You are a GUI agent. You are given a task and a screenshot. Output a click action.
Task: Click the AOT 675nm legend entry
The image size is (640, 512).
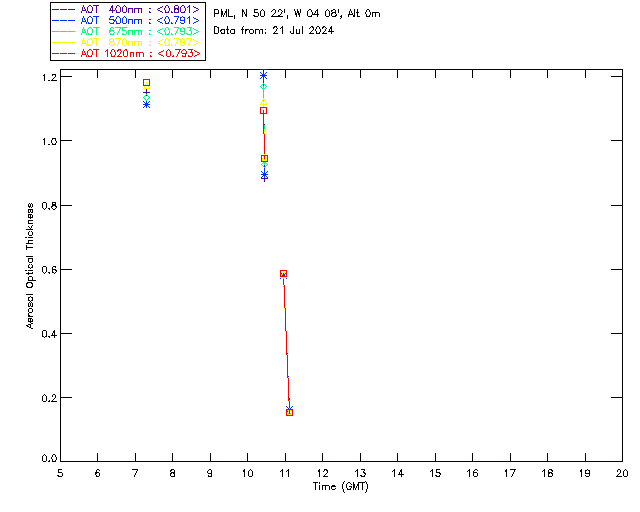[x=126, y=31]
